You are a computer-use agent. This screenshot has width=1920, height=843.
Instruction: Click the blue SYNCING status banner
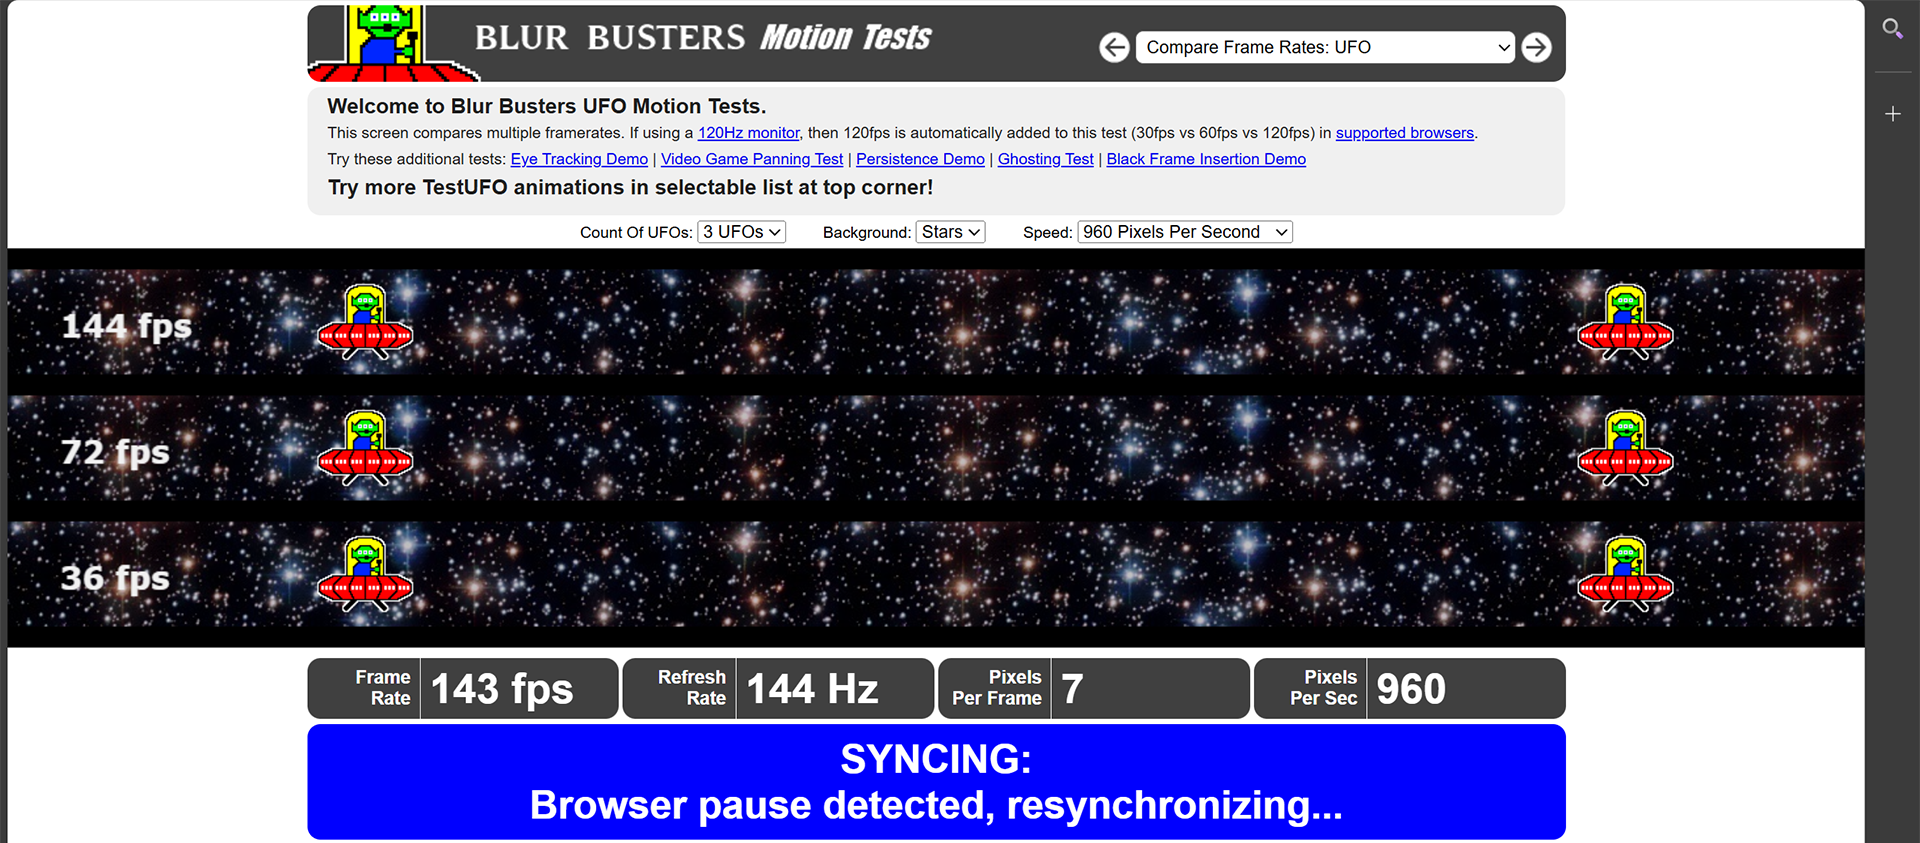tap(936, 782)
